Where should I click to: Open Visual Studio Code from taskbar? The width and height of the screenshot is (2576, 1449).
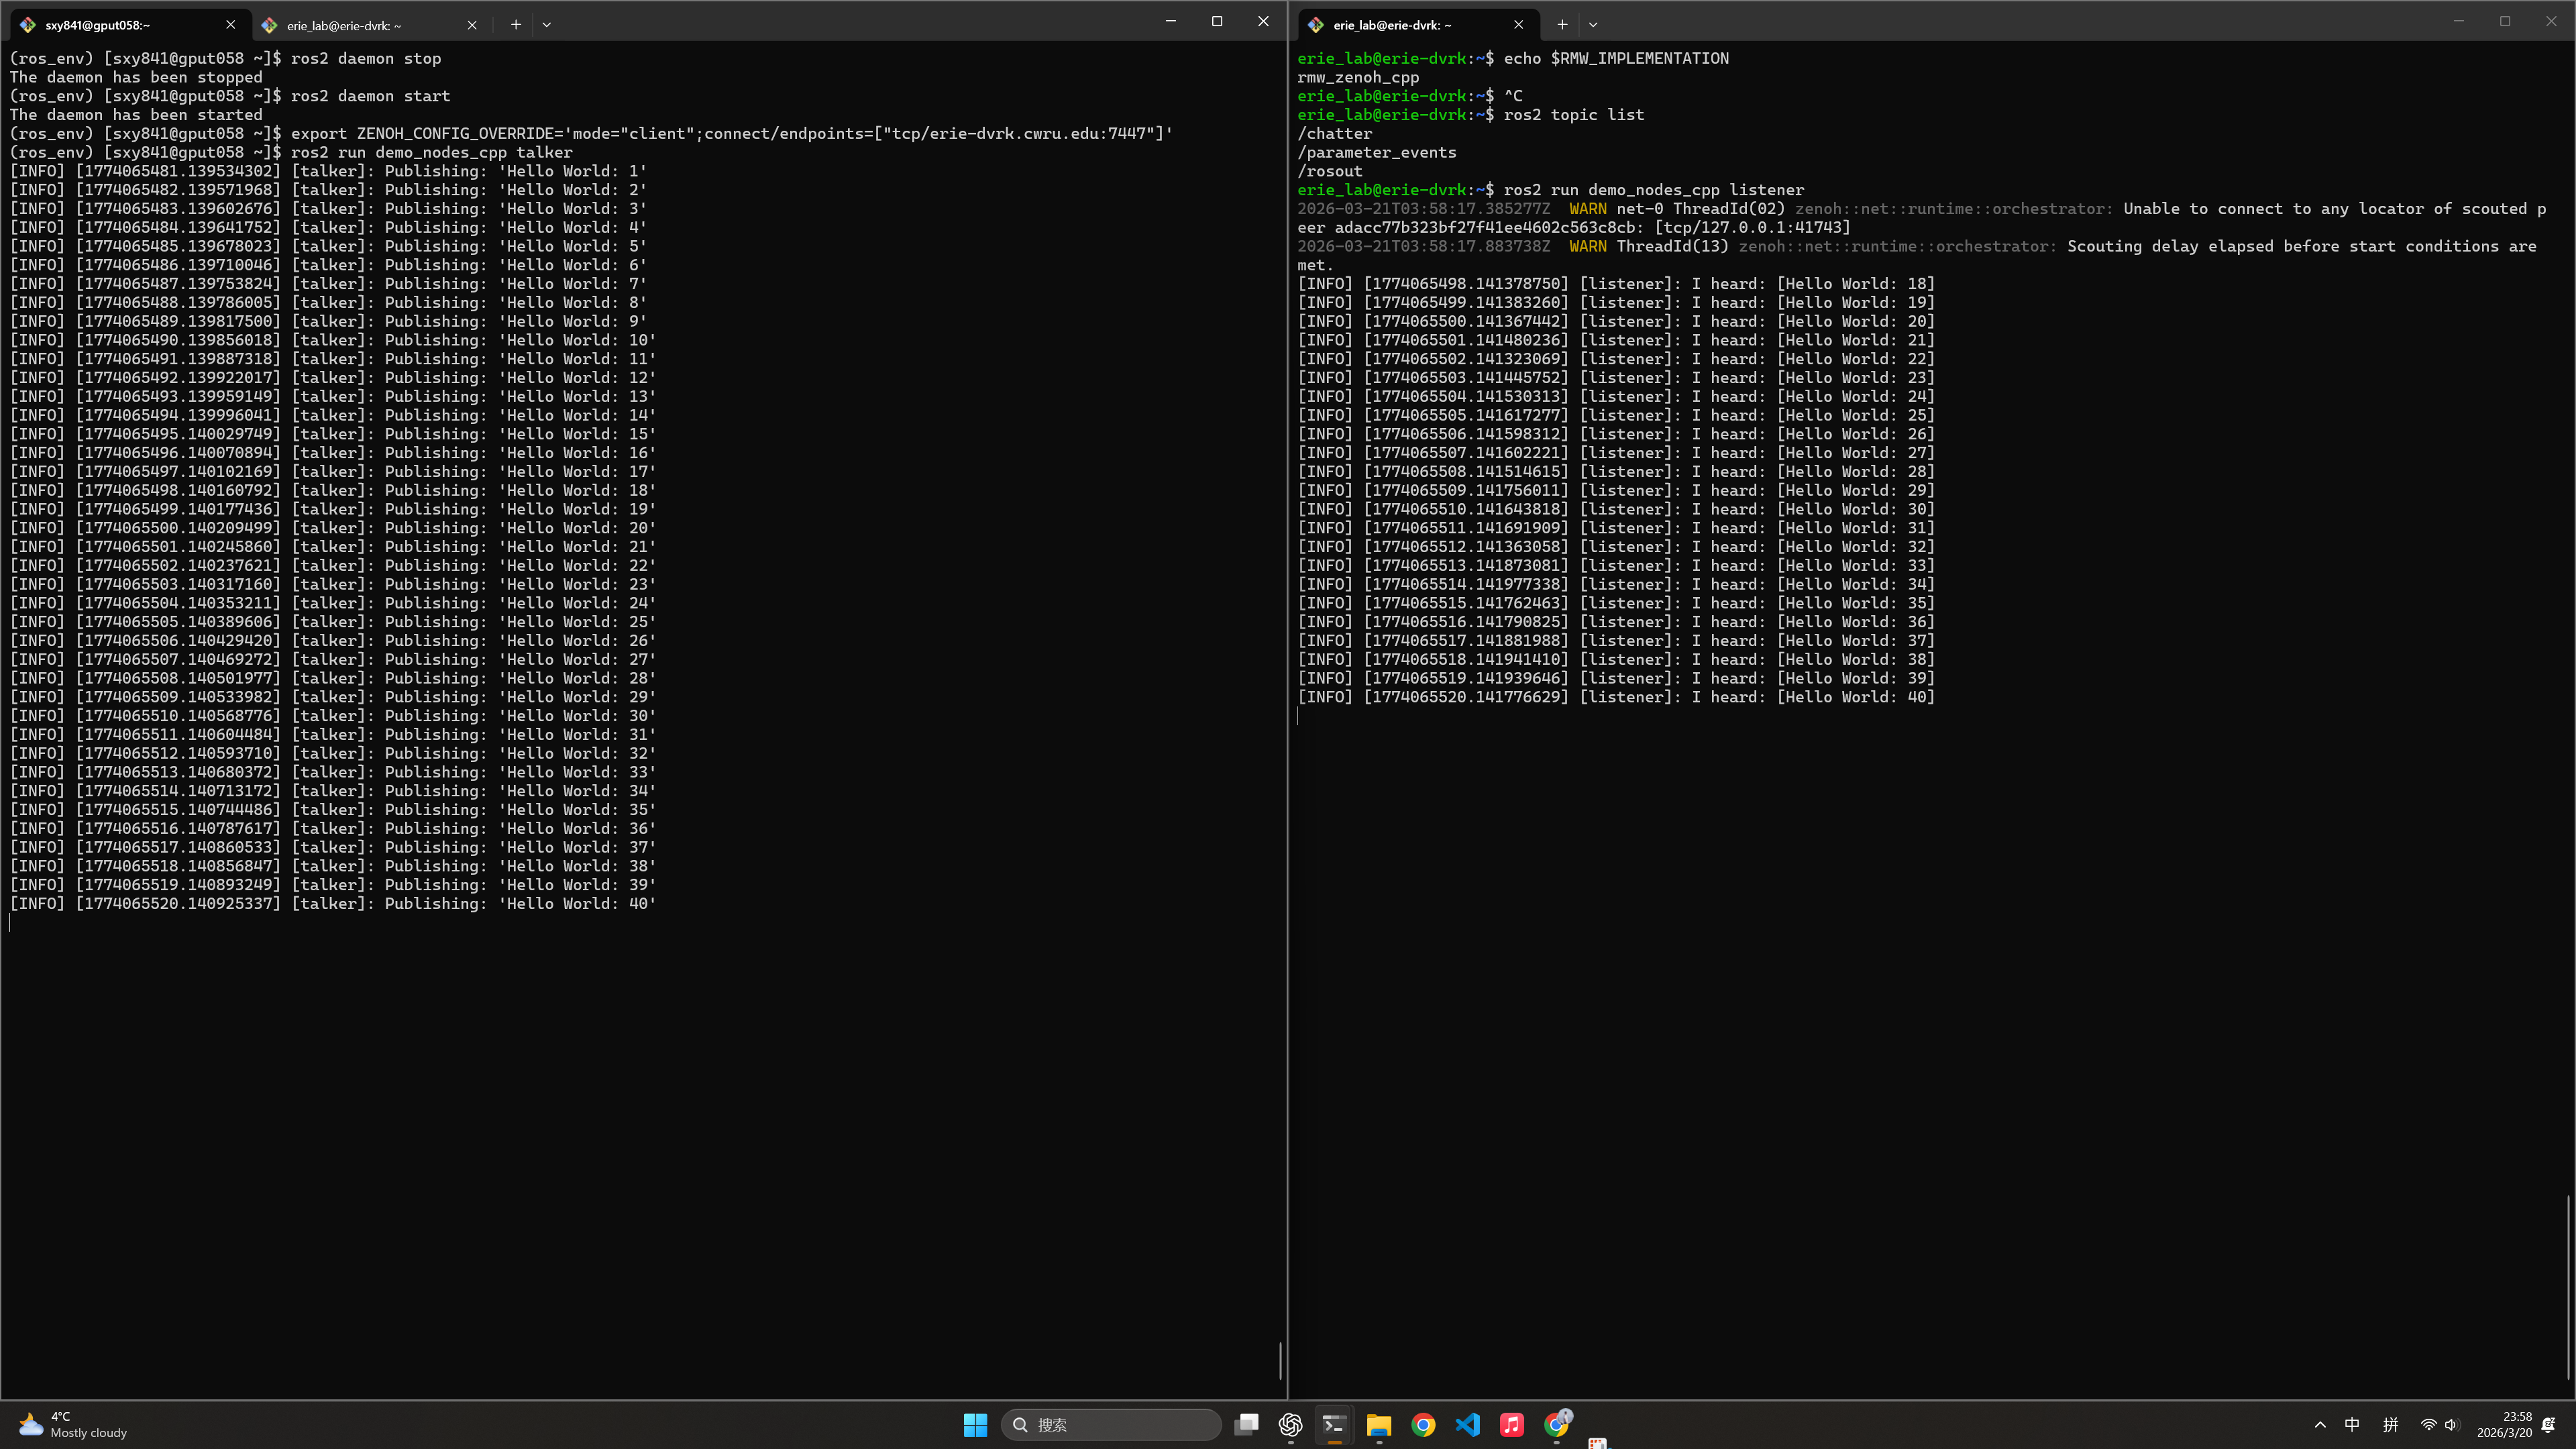tap(1467, 1425)
